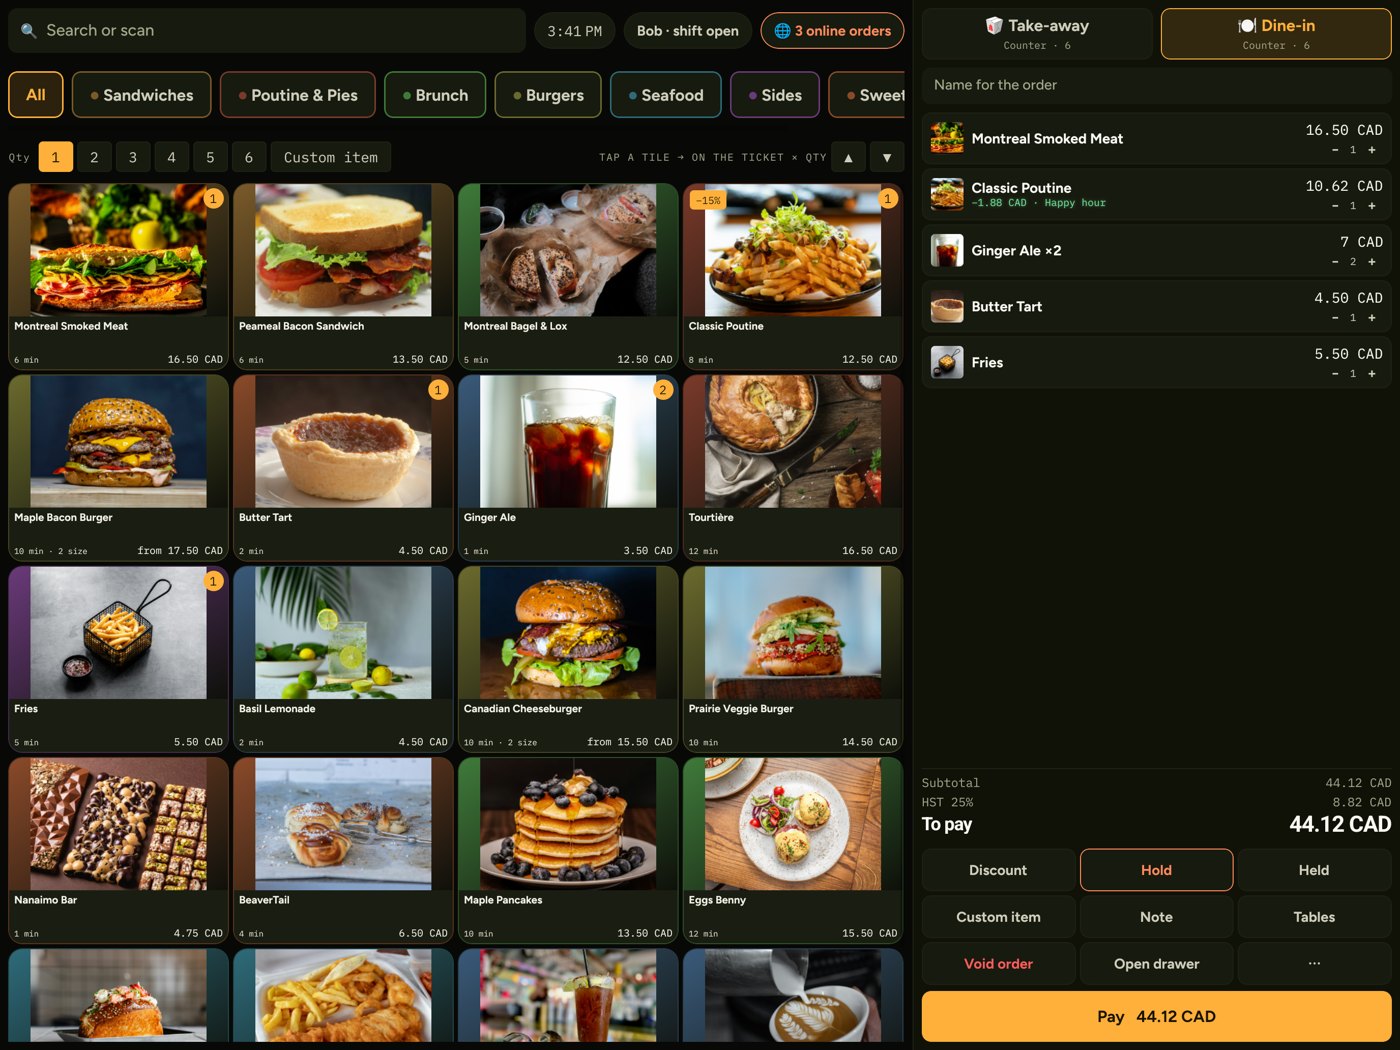Increase Butter Tart quantity on ticket
Screen dimensions: 1400x1050
click(1372, 318)
